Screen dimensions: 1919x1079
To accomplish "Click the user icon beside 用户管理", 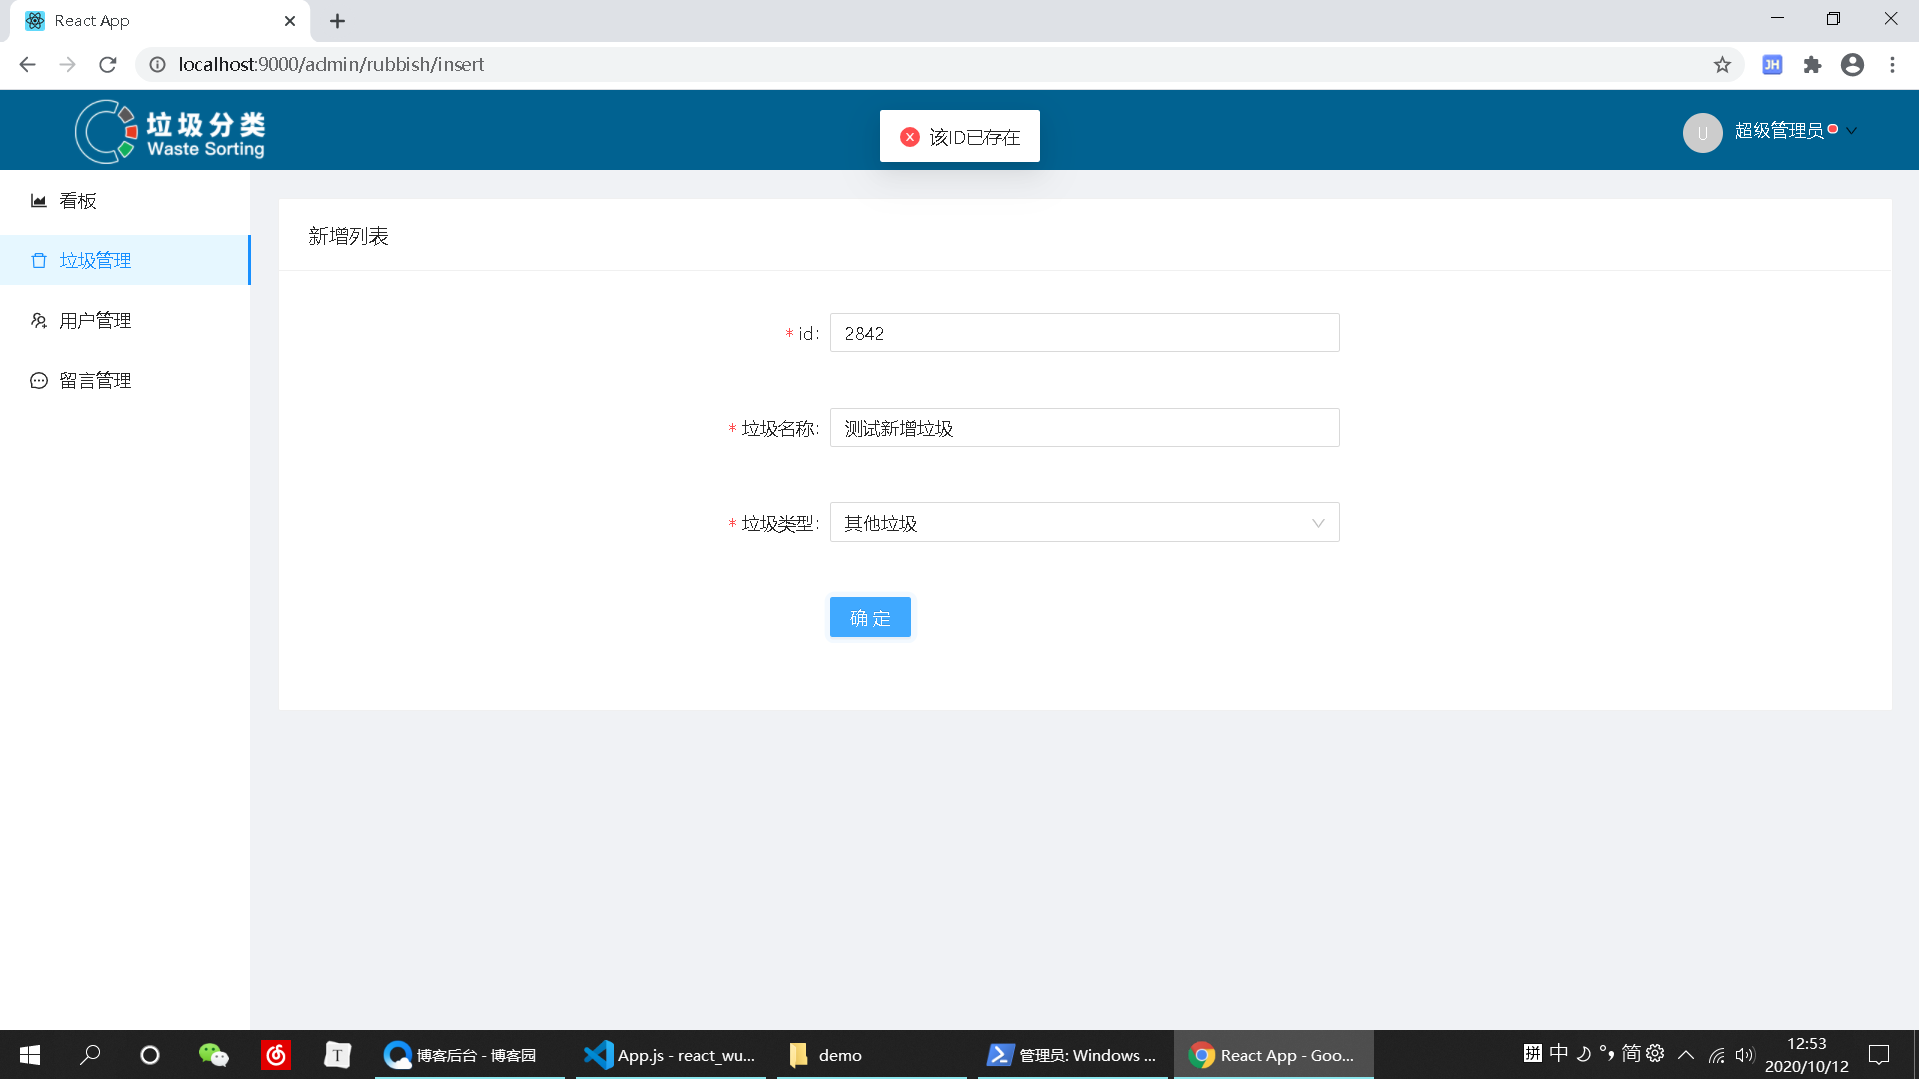I will click(39, 321).
